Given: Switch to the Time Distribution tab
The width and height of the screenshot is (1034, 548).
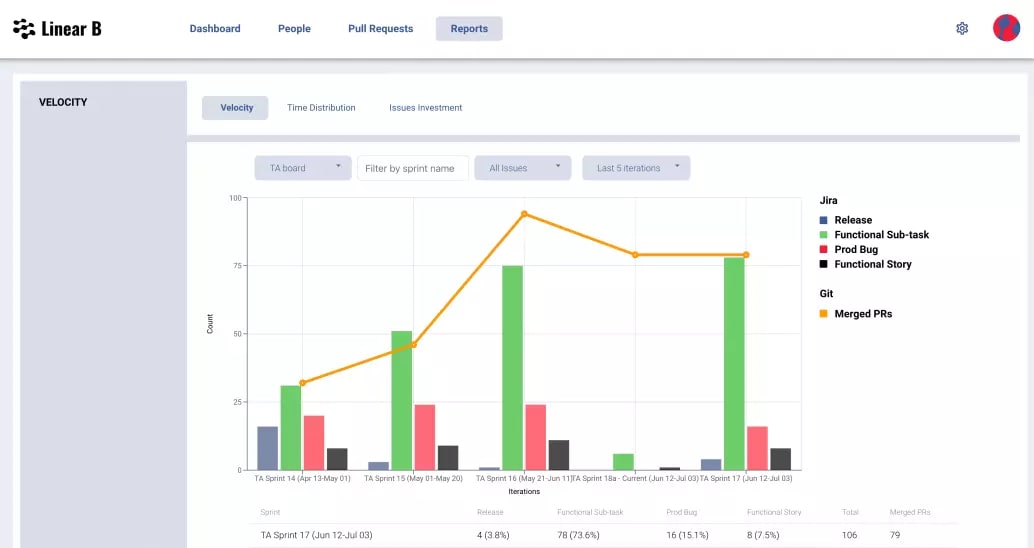Looking at the screenshot, I should [x=321, y=107].
